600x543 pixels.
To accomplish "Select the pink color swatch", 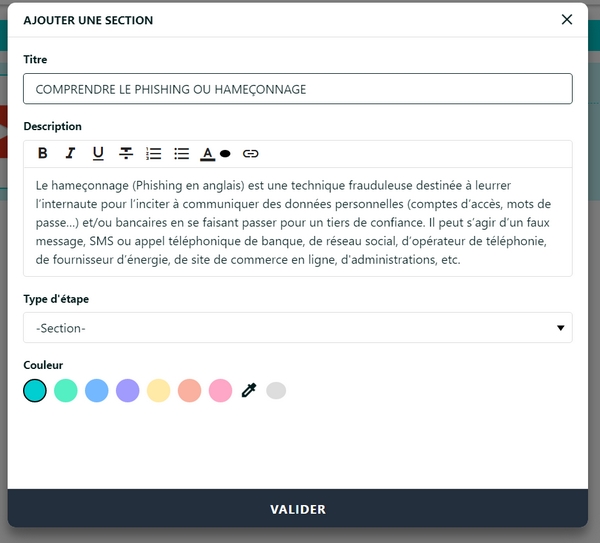I will click(x=220, y=391).
